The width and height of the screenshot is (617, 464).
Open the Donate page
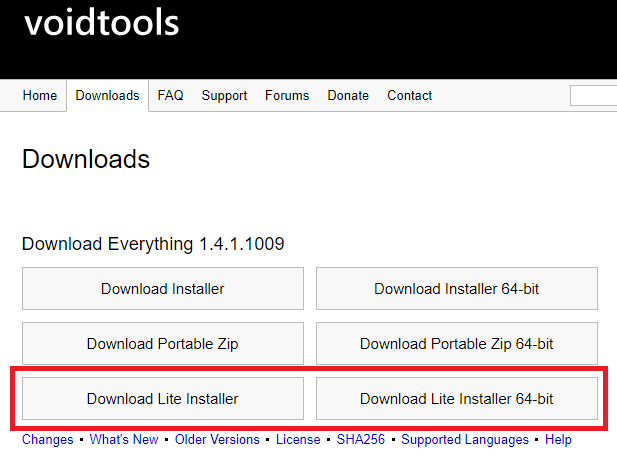[x=348, y=95]
